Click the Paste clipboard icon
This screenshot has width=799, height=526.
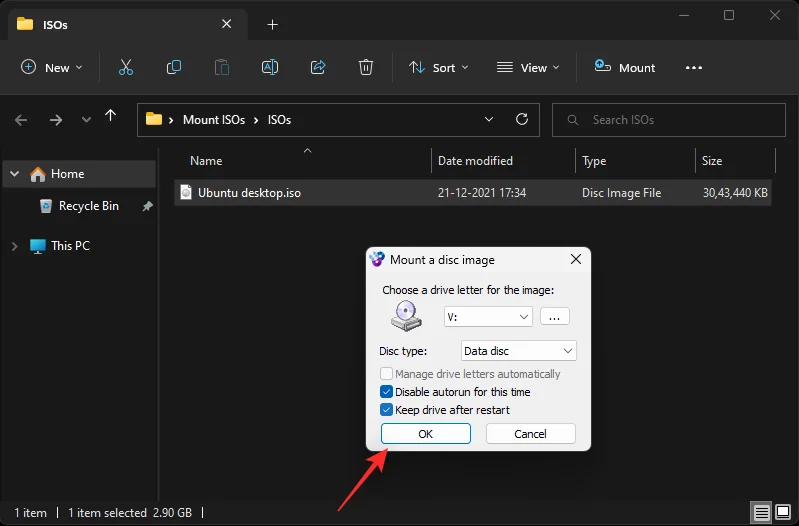pos(222,67)
